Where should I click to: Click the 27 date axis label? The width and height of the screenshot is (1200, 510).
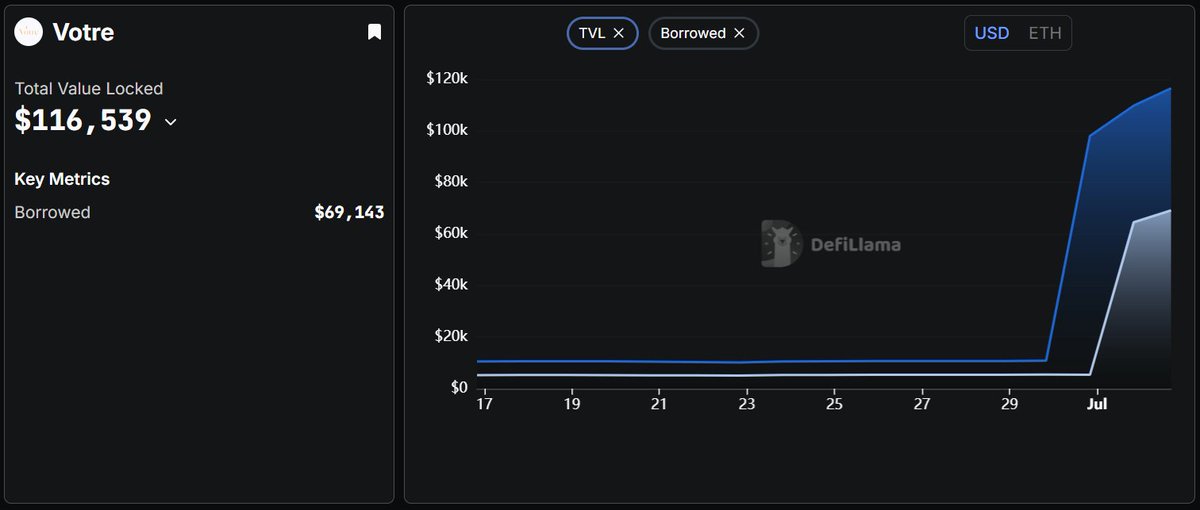click(x=922, y=405)
